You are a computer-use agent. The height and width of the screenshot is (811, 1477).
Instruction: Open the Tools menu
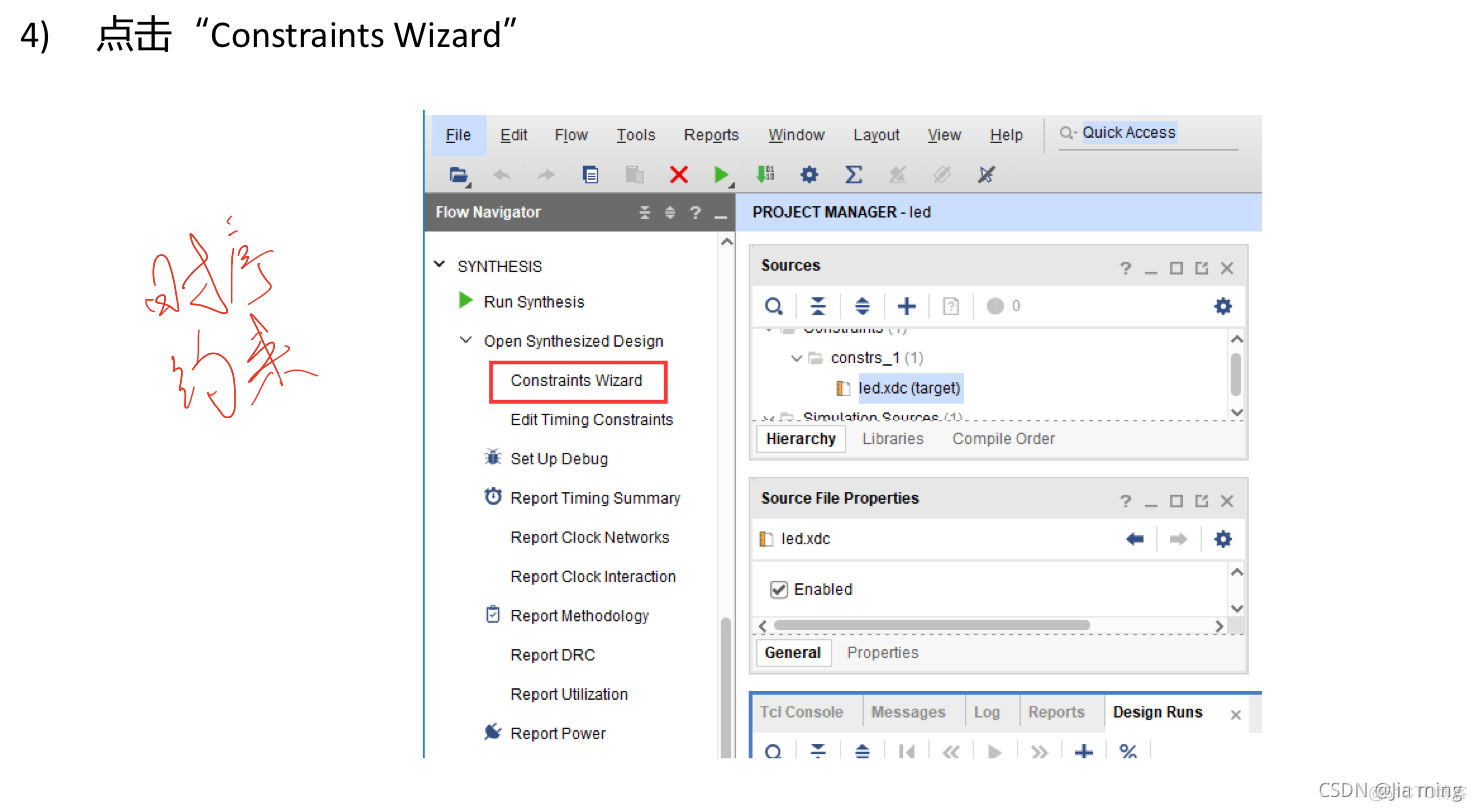pyautogui.click(x=636, y=135)
